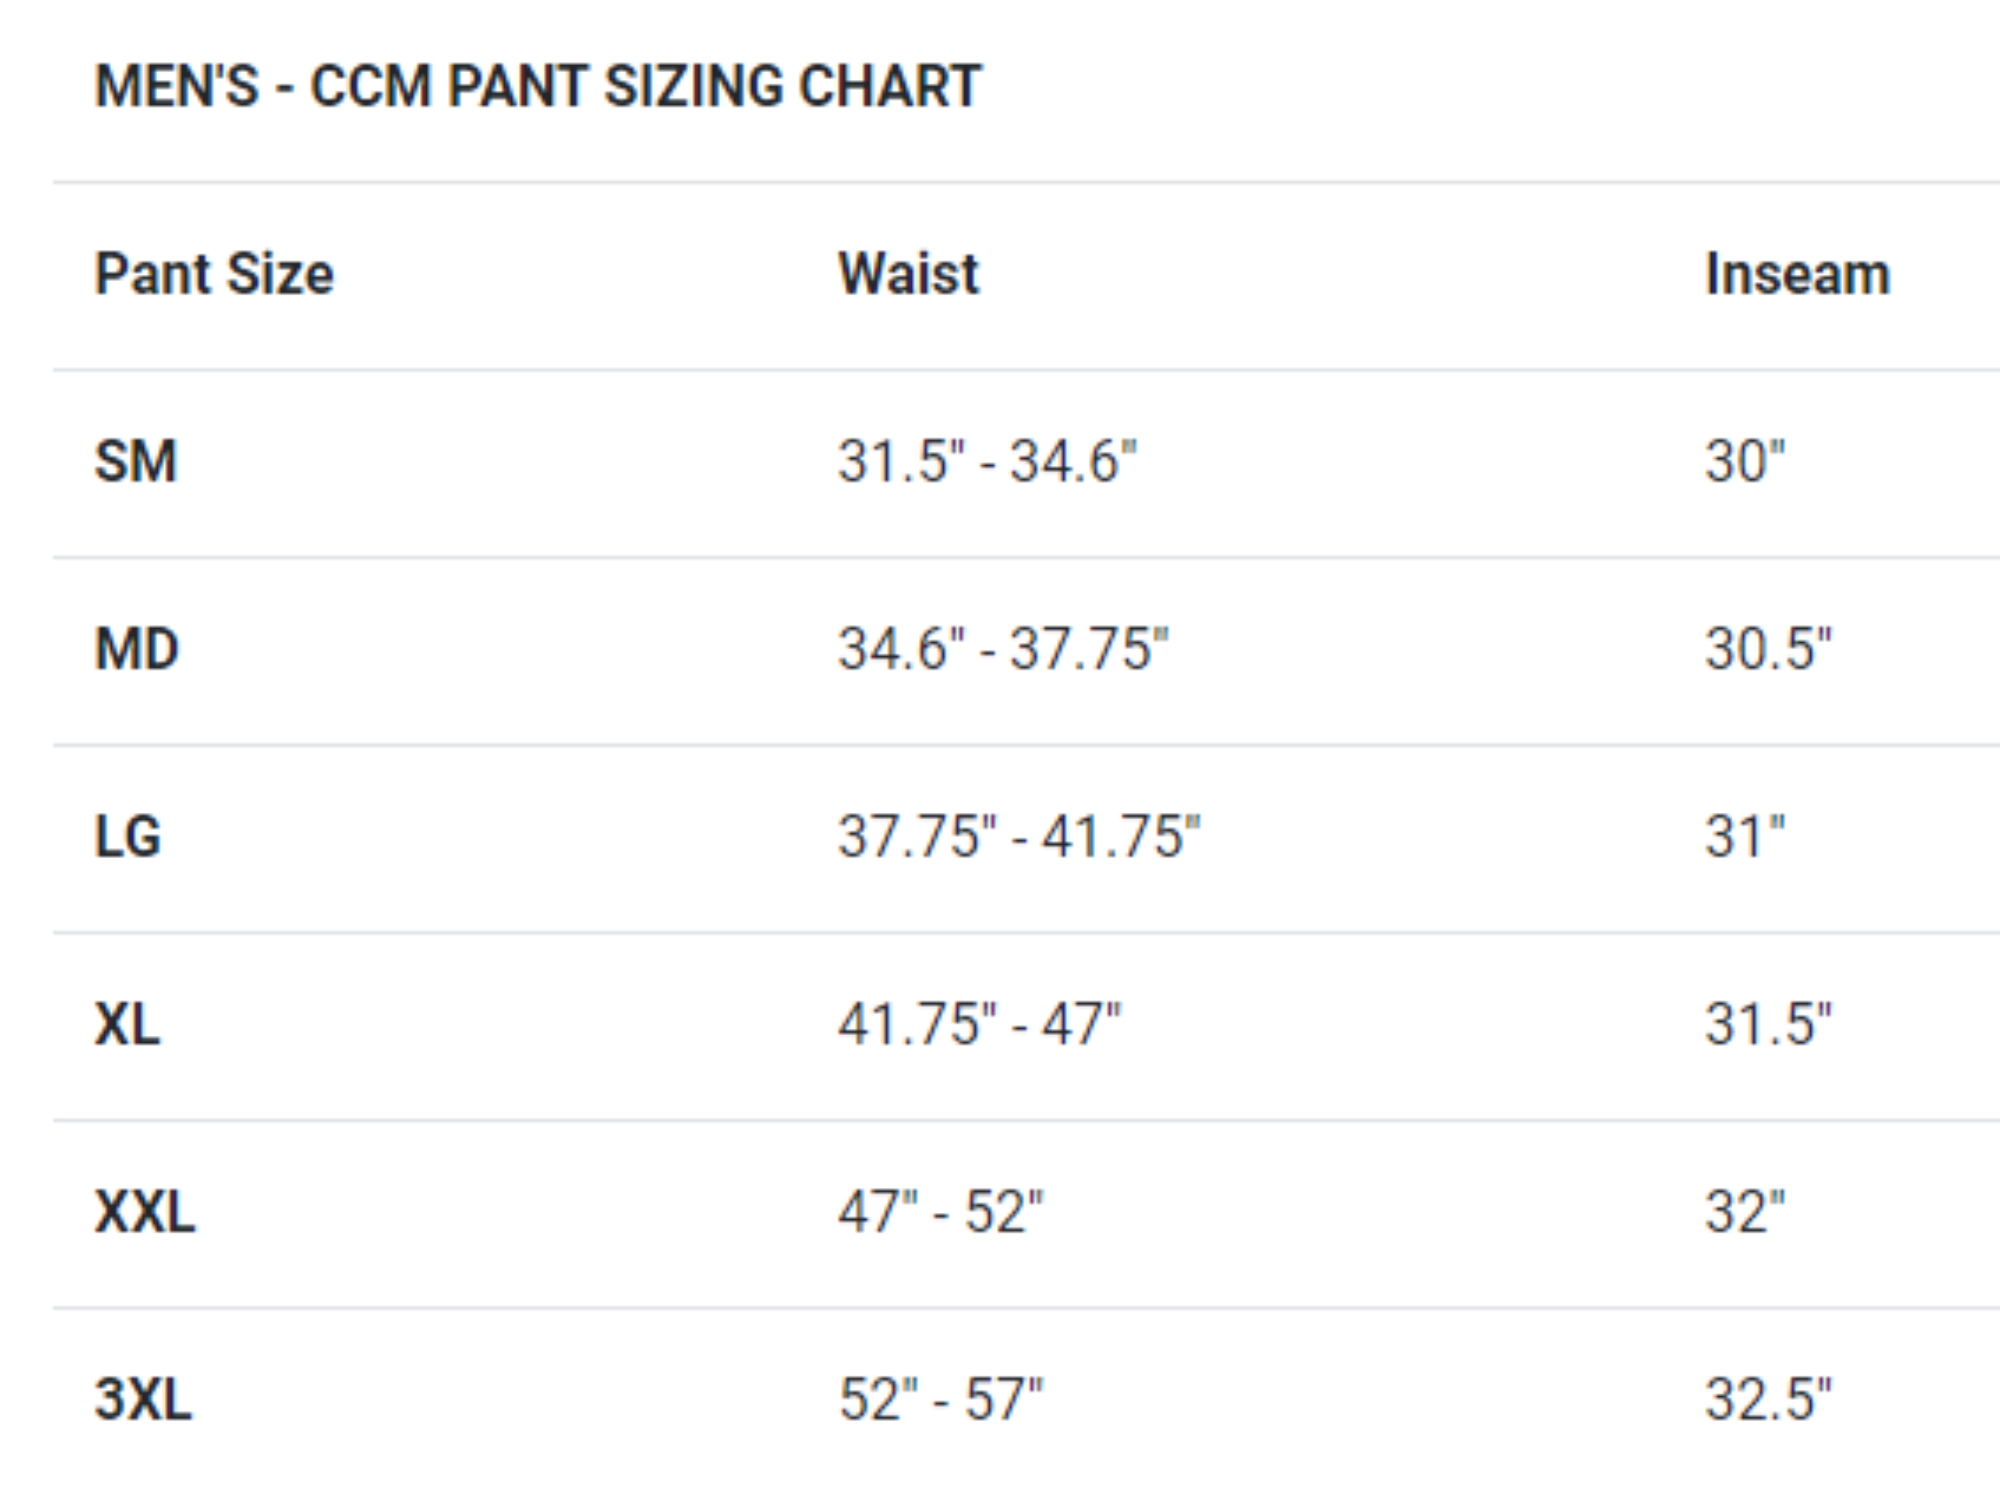Select the 34.6" - 37.75" waist value

[x=1004, y=649]
